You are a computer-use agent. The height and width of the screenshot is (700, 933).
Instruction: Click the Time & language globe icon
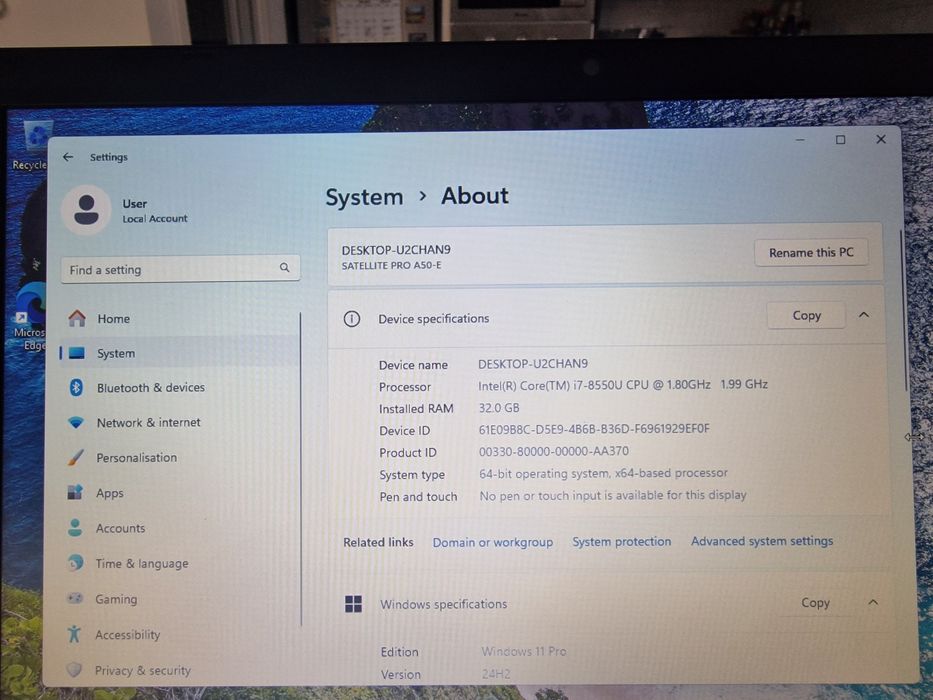[75, 562]
